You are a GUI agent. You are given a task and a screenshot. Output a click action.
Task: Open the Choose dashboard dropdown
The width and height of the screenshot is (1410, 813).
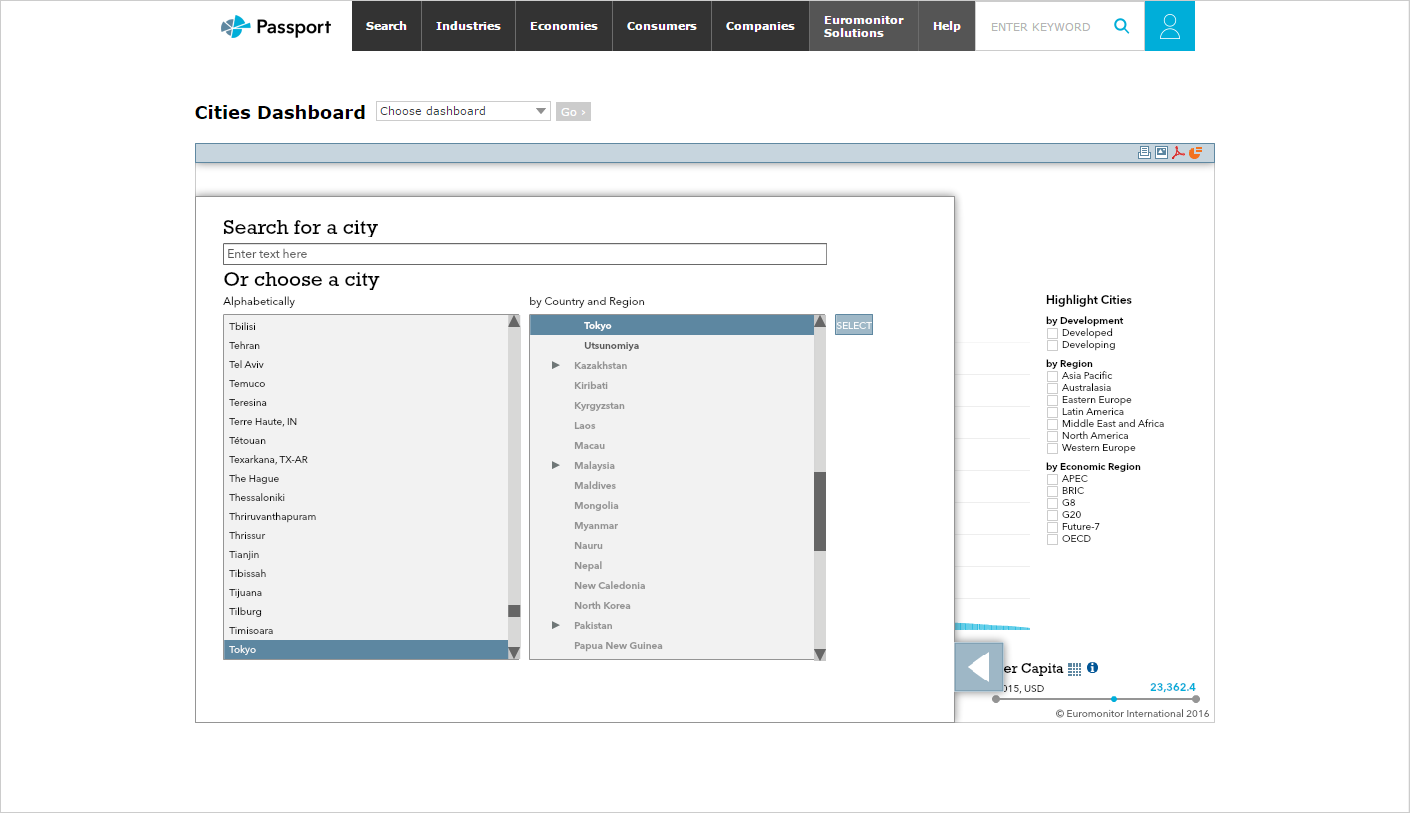coord(462,111)
